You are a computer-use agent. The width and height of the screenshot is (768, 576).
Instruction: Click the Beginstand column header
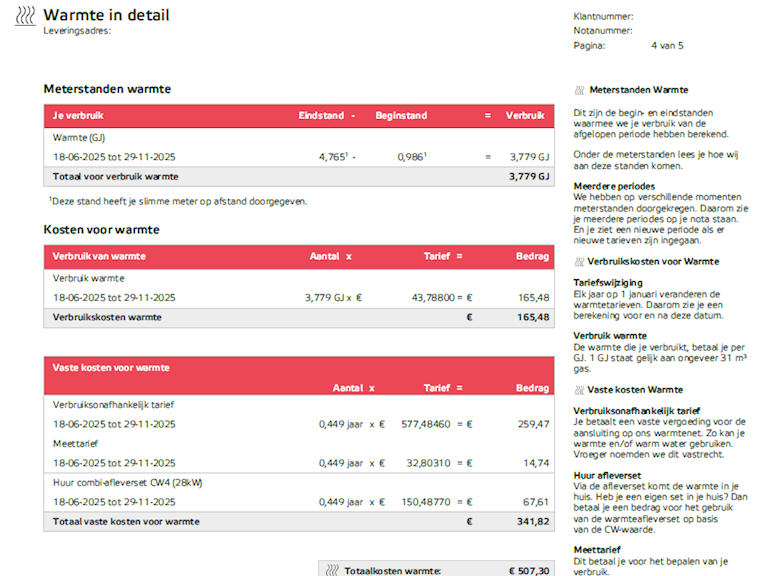(x=401, y=116)
